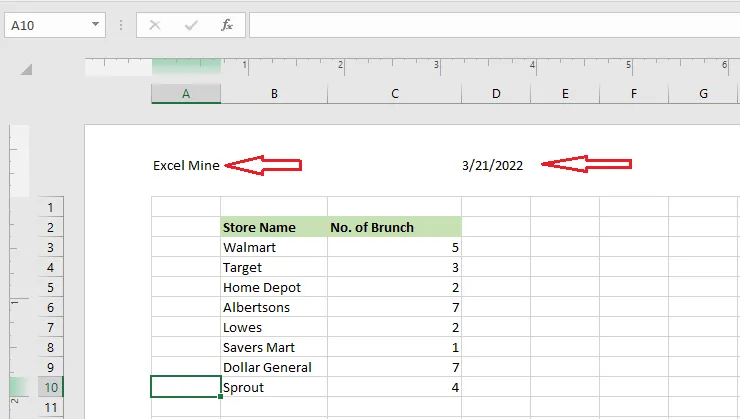Click the vertical ruler beside row 6
740x419 pixels.
[x=19, y=307]
